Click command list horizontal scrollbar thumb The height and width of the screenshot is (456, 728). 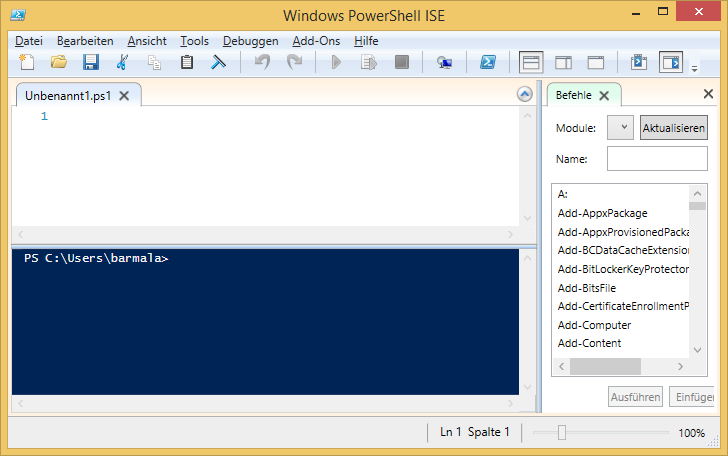tap(605, 366)
